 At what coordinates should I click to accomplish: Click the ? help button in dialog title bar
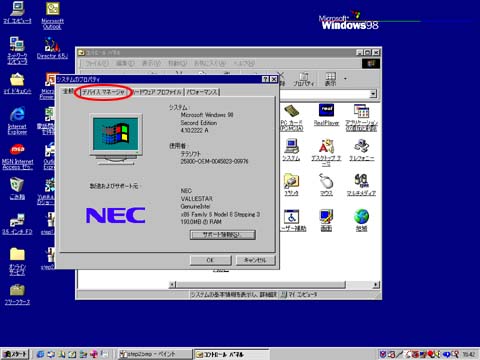coord(265,79)
